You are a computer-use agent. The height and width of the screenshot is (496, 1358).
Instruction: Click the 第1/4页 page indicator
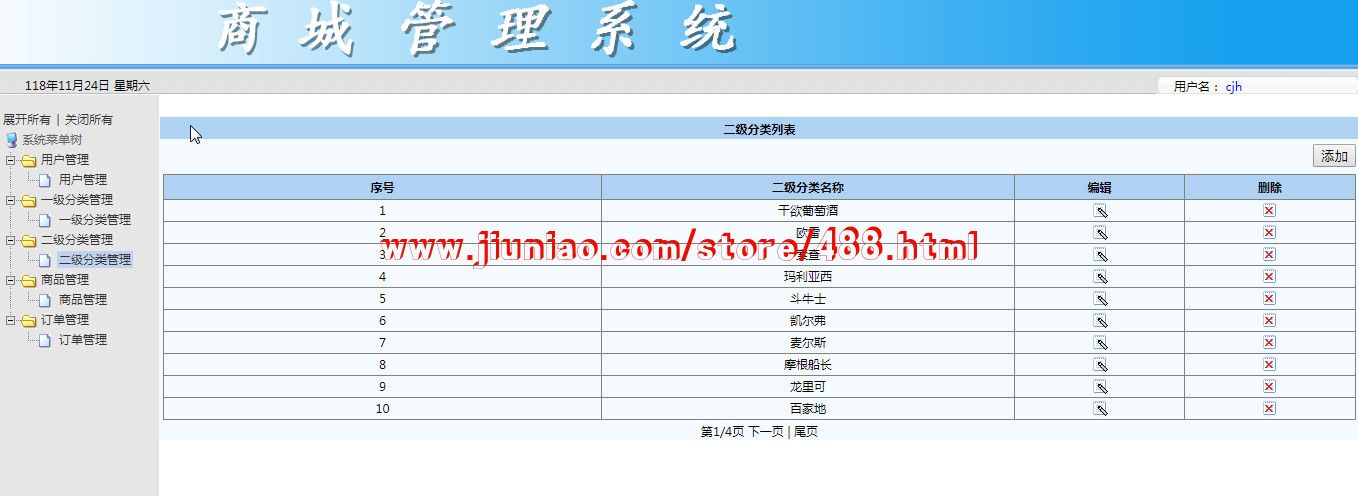click(x=722, y=432)
